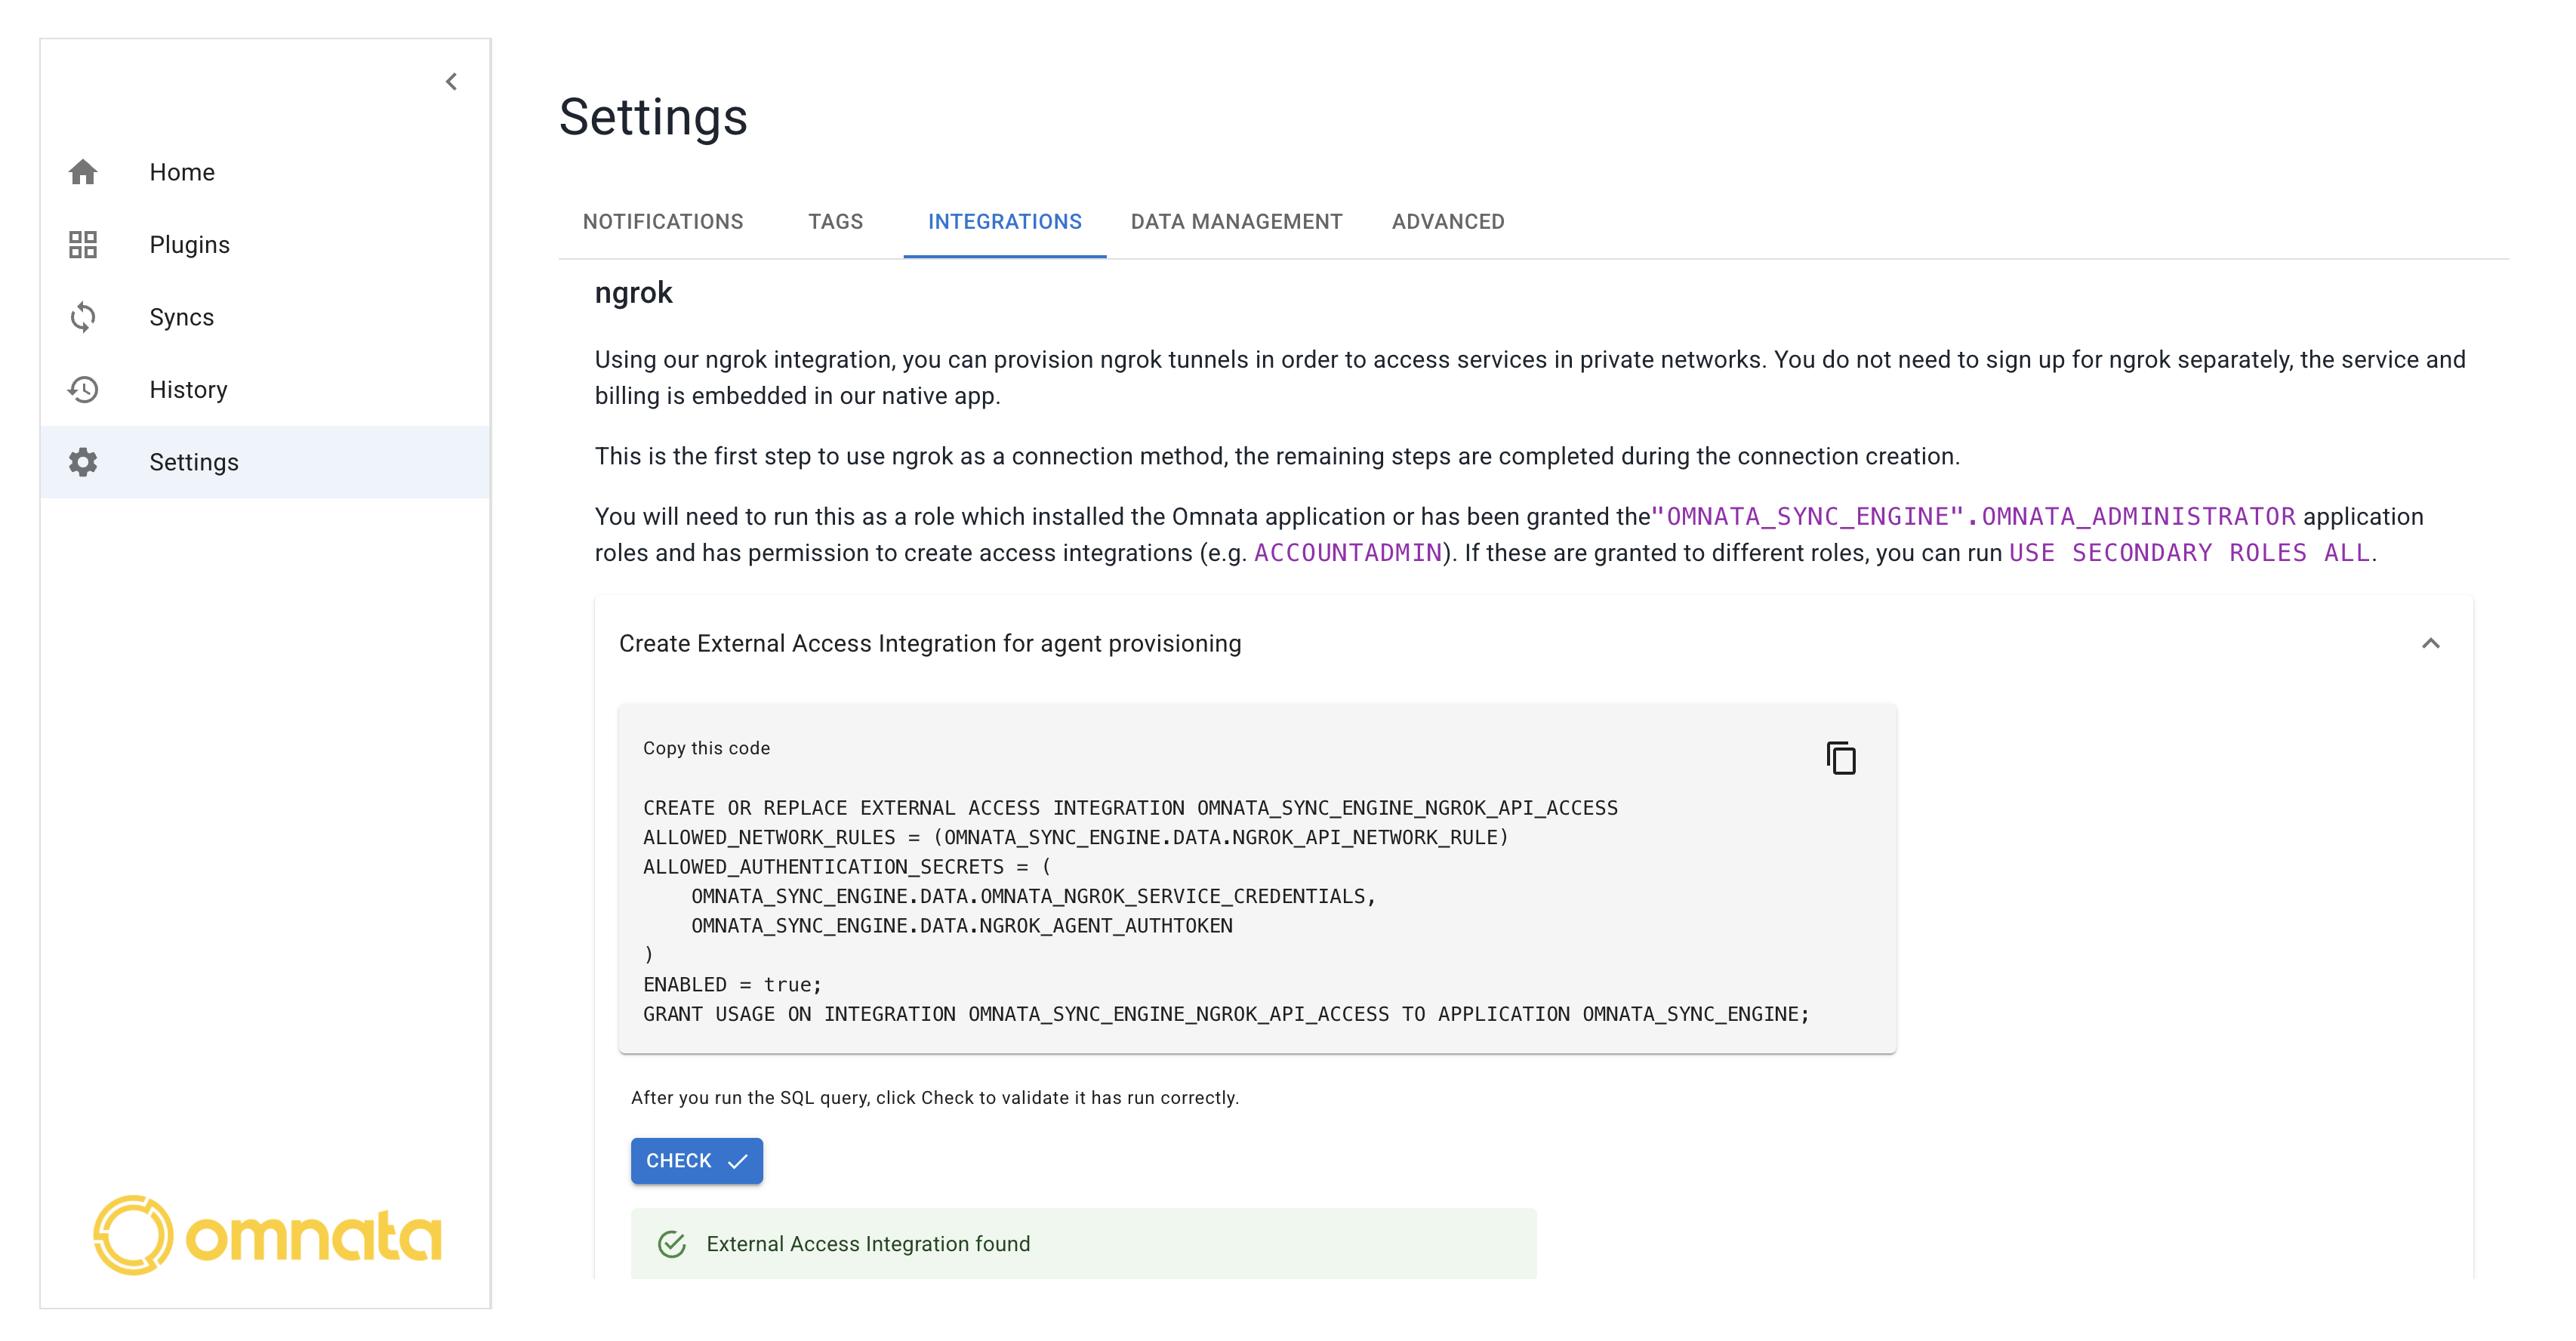Click the Home house icon
Image resolution: width=2576 pixels, height=1341 pixels.
point(83,172)
